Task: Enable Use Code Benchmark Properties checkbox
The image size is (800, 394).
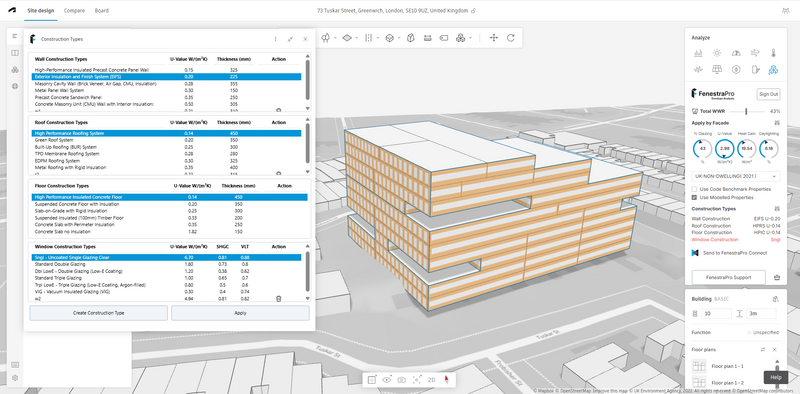Action: (x=694, y=189)
